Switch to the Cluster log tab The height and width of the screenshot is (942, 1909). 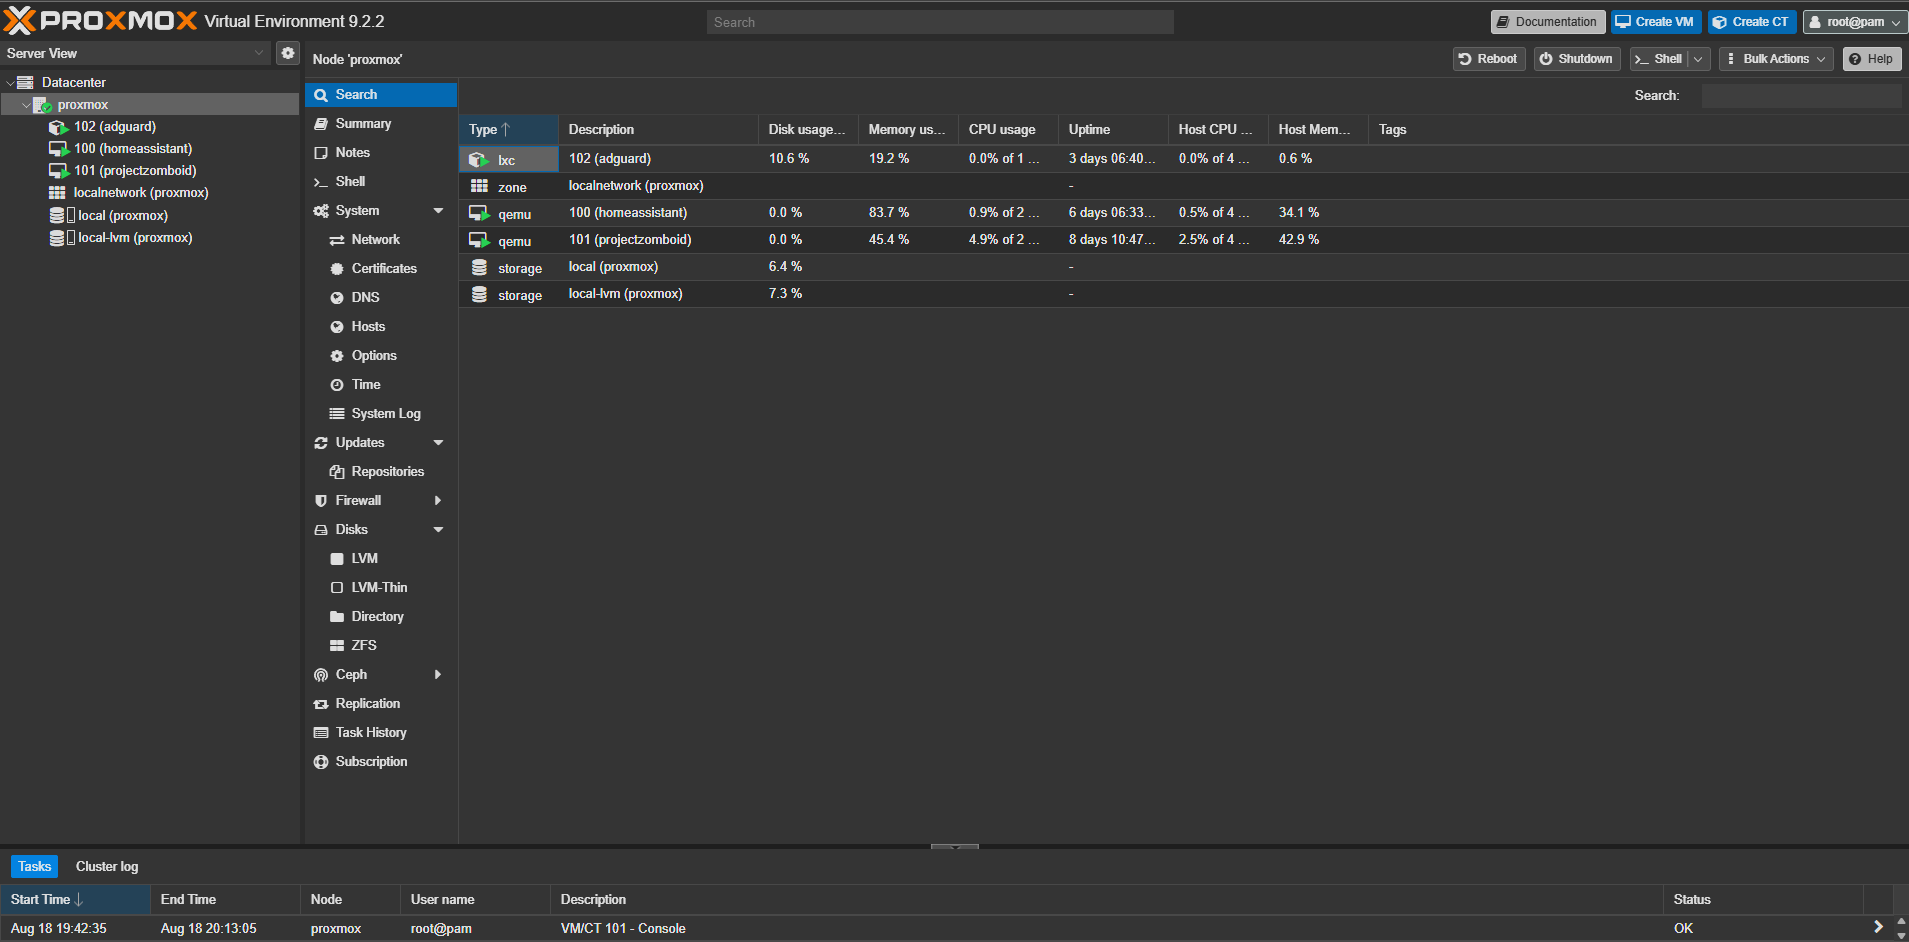coord(107,866)
